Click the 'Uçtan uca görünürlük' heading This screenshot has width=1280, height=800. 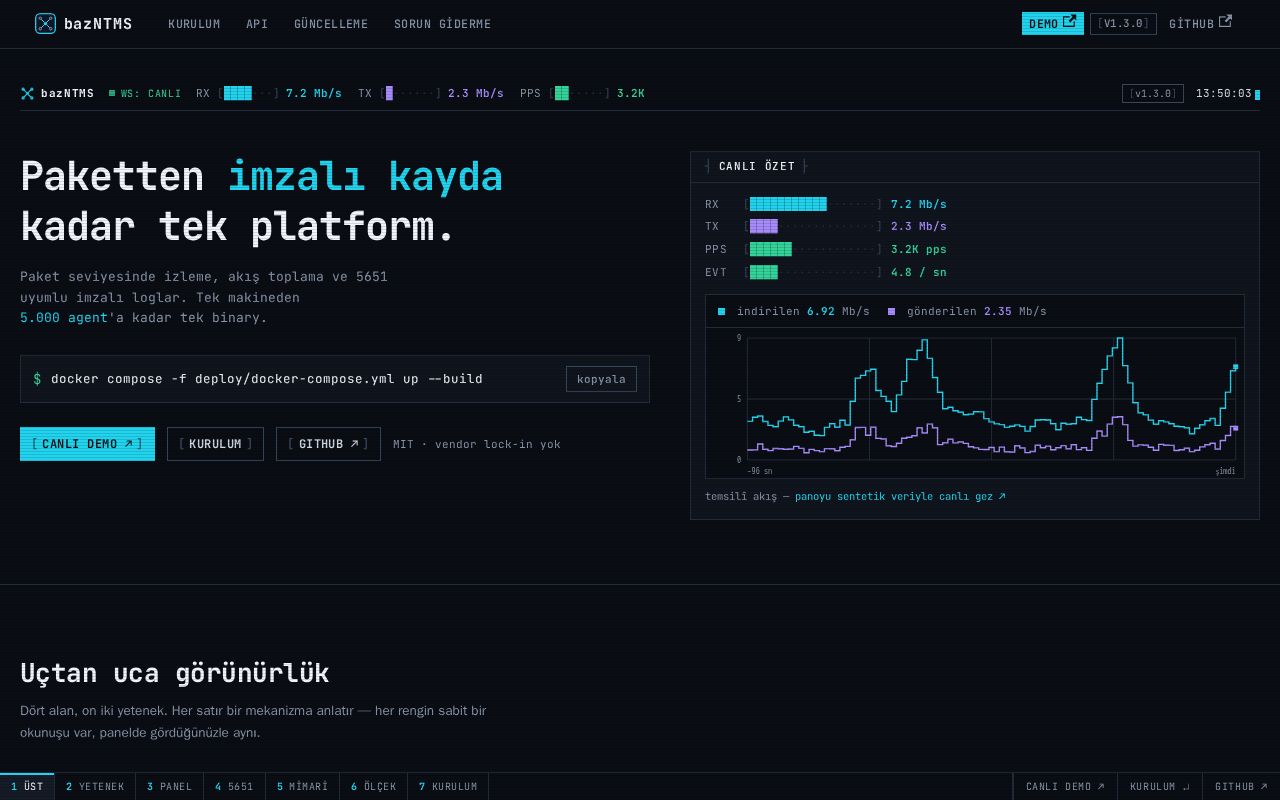[x=175, y=673]
